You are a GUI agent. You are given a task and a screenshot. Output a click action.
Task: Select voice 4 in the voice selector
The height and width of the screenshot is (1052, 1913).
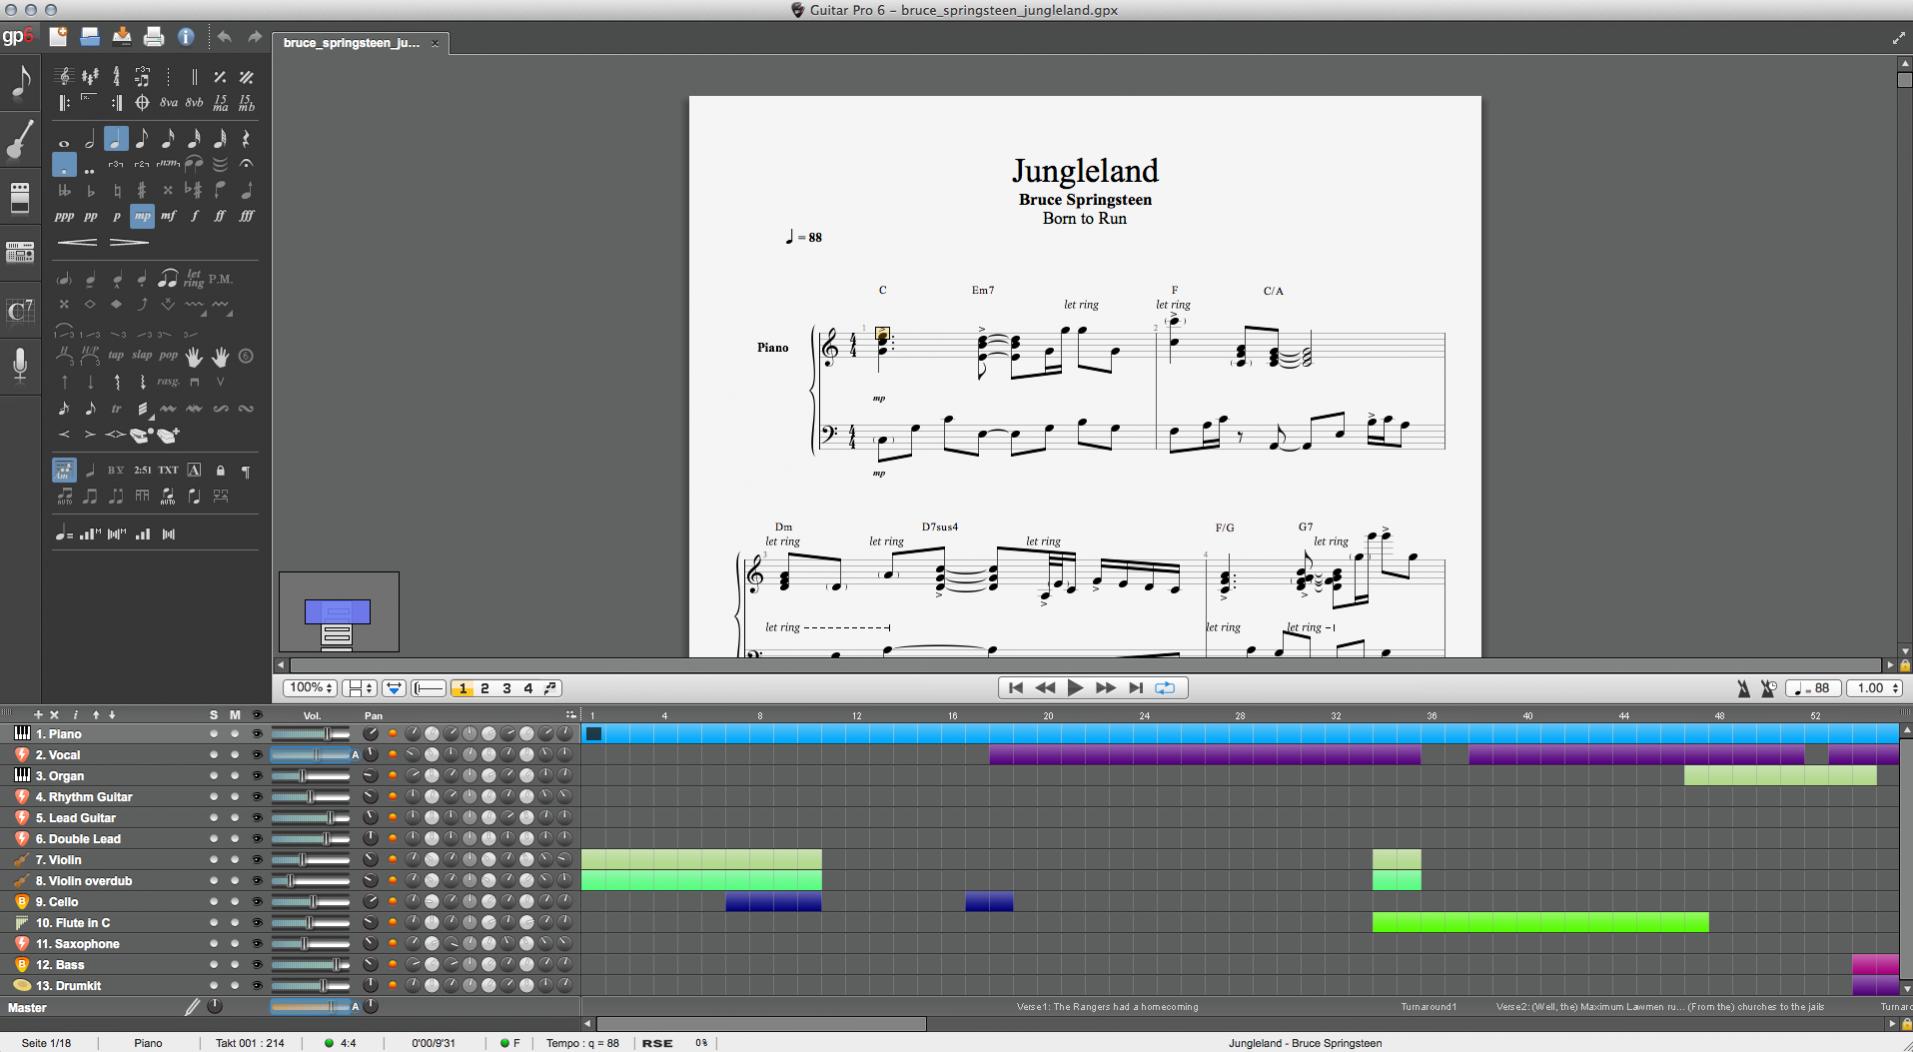pyautogui.click(x=529, y=688)
